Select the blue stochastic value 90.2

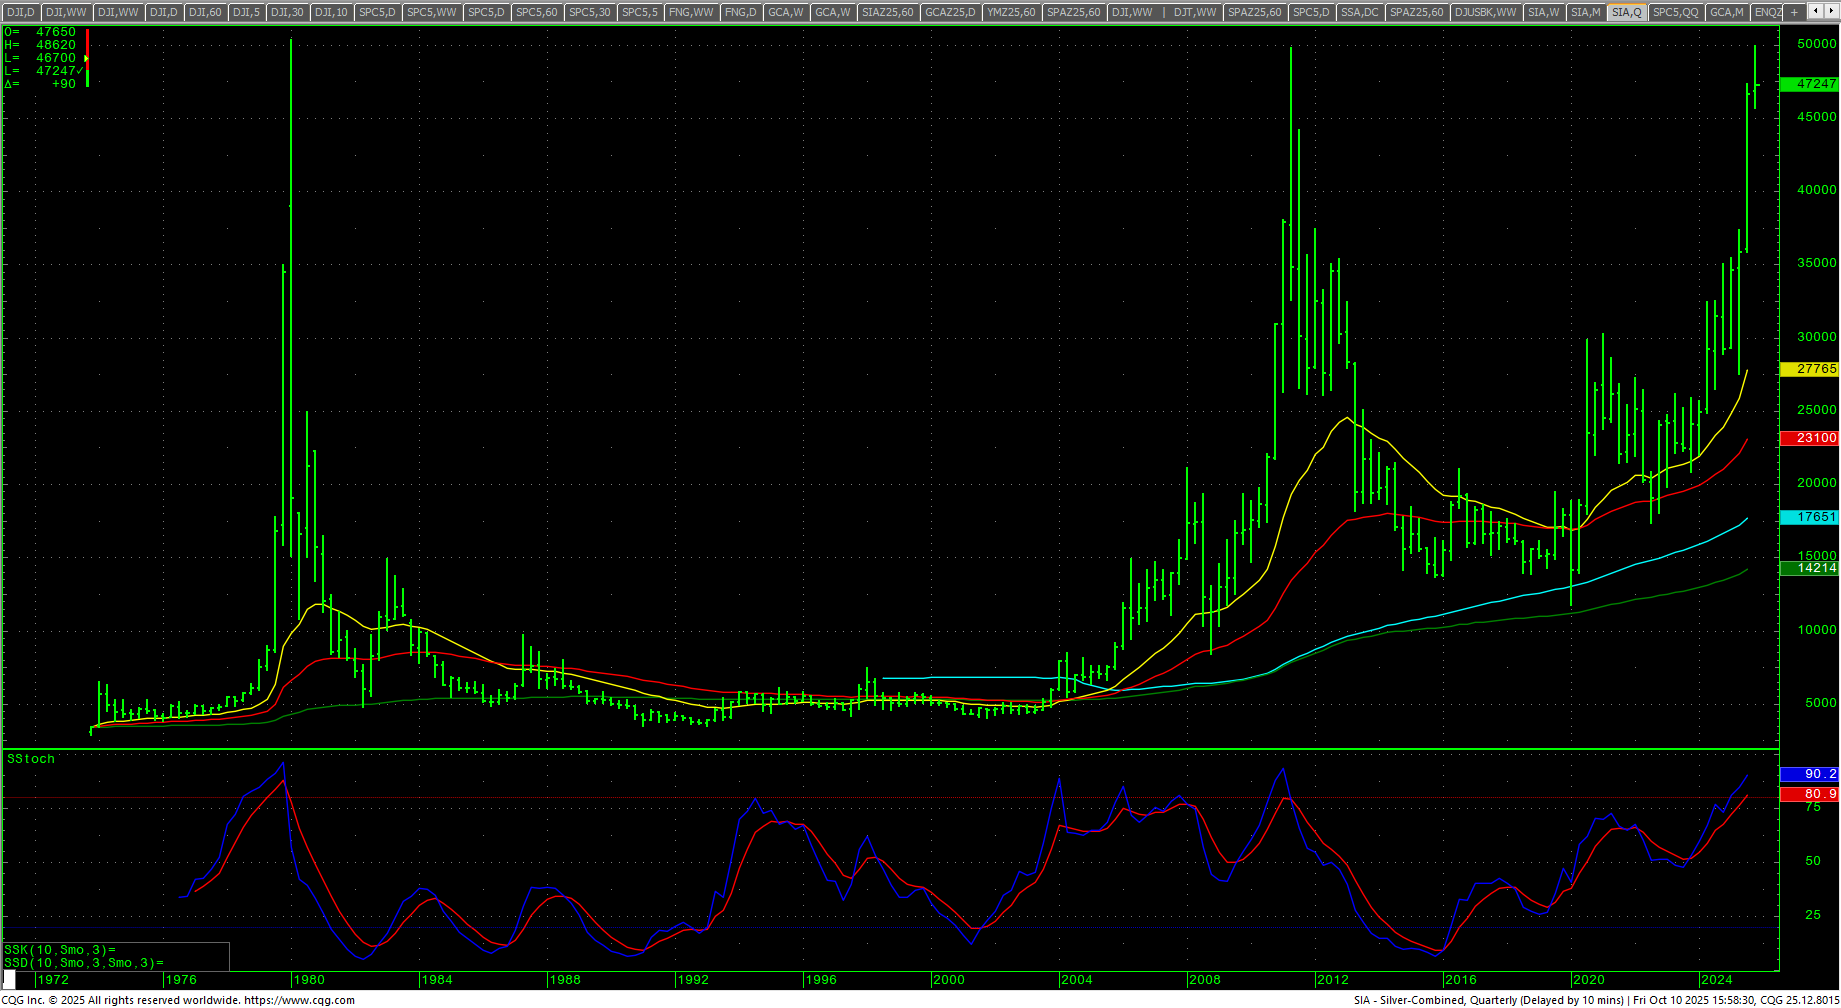pyautogui.click(x=1810, y=774)
